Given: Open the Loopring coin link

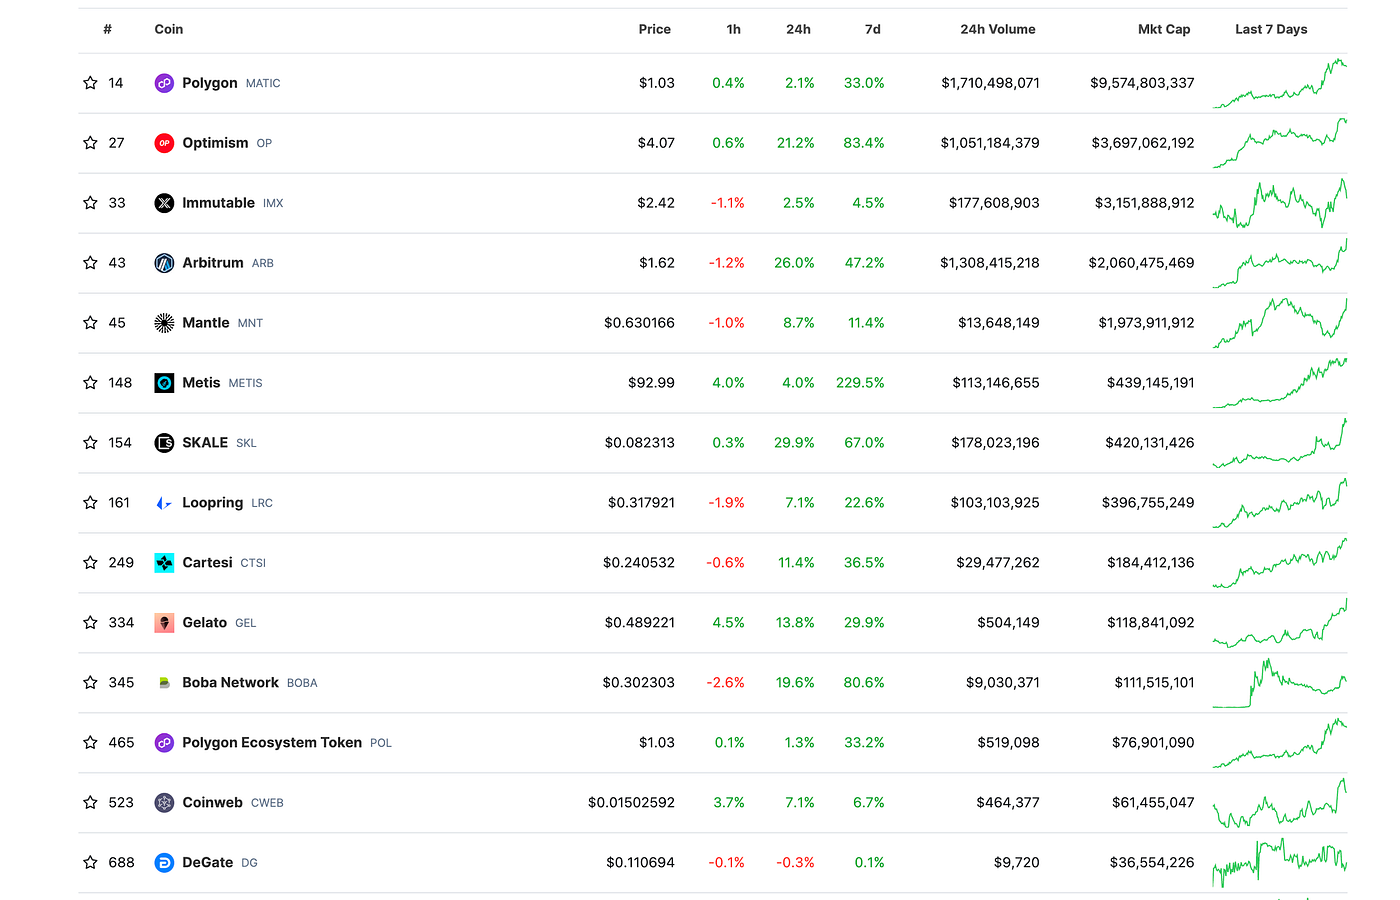Looking at the screenshot, I should pyautogui.click(x=213, y=503).
